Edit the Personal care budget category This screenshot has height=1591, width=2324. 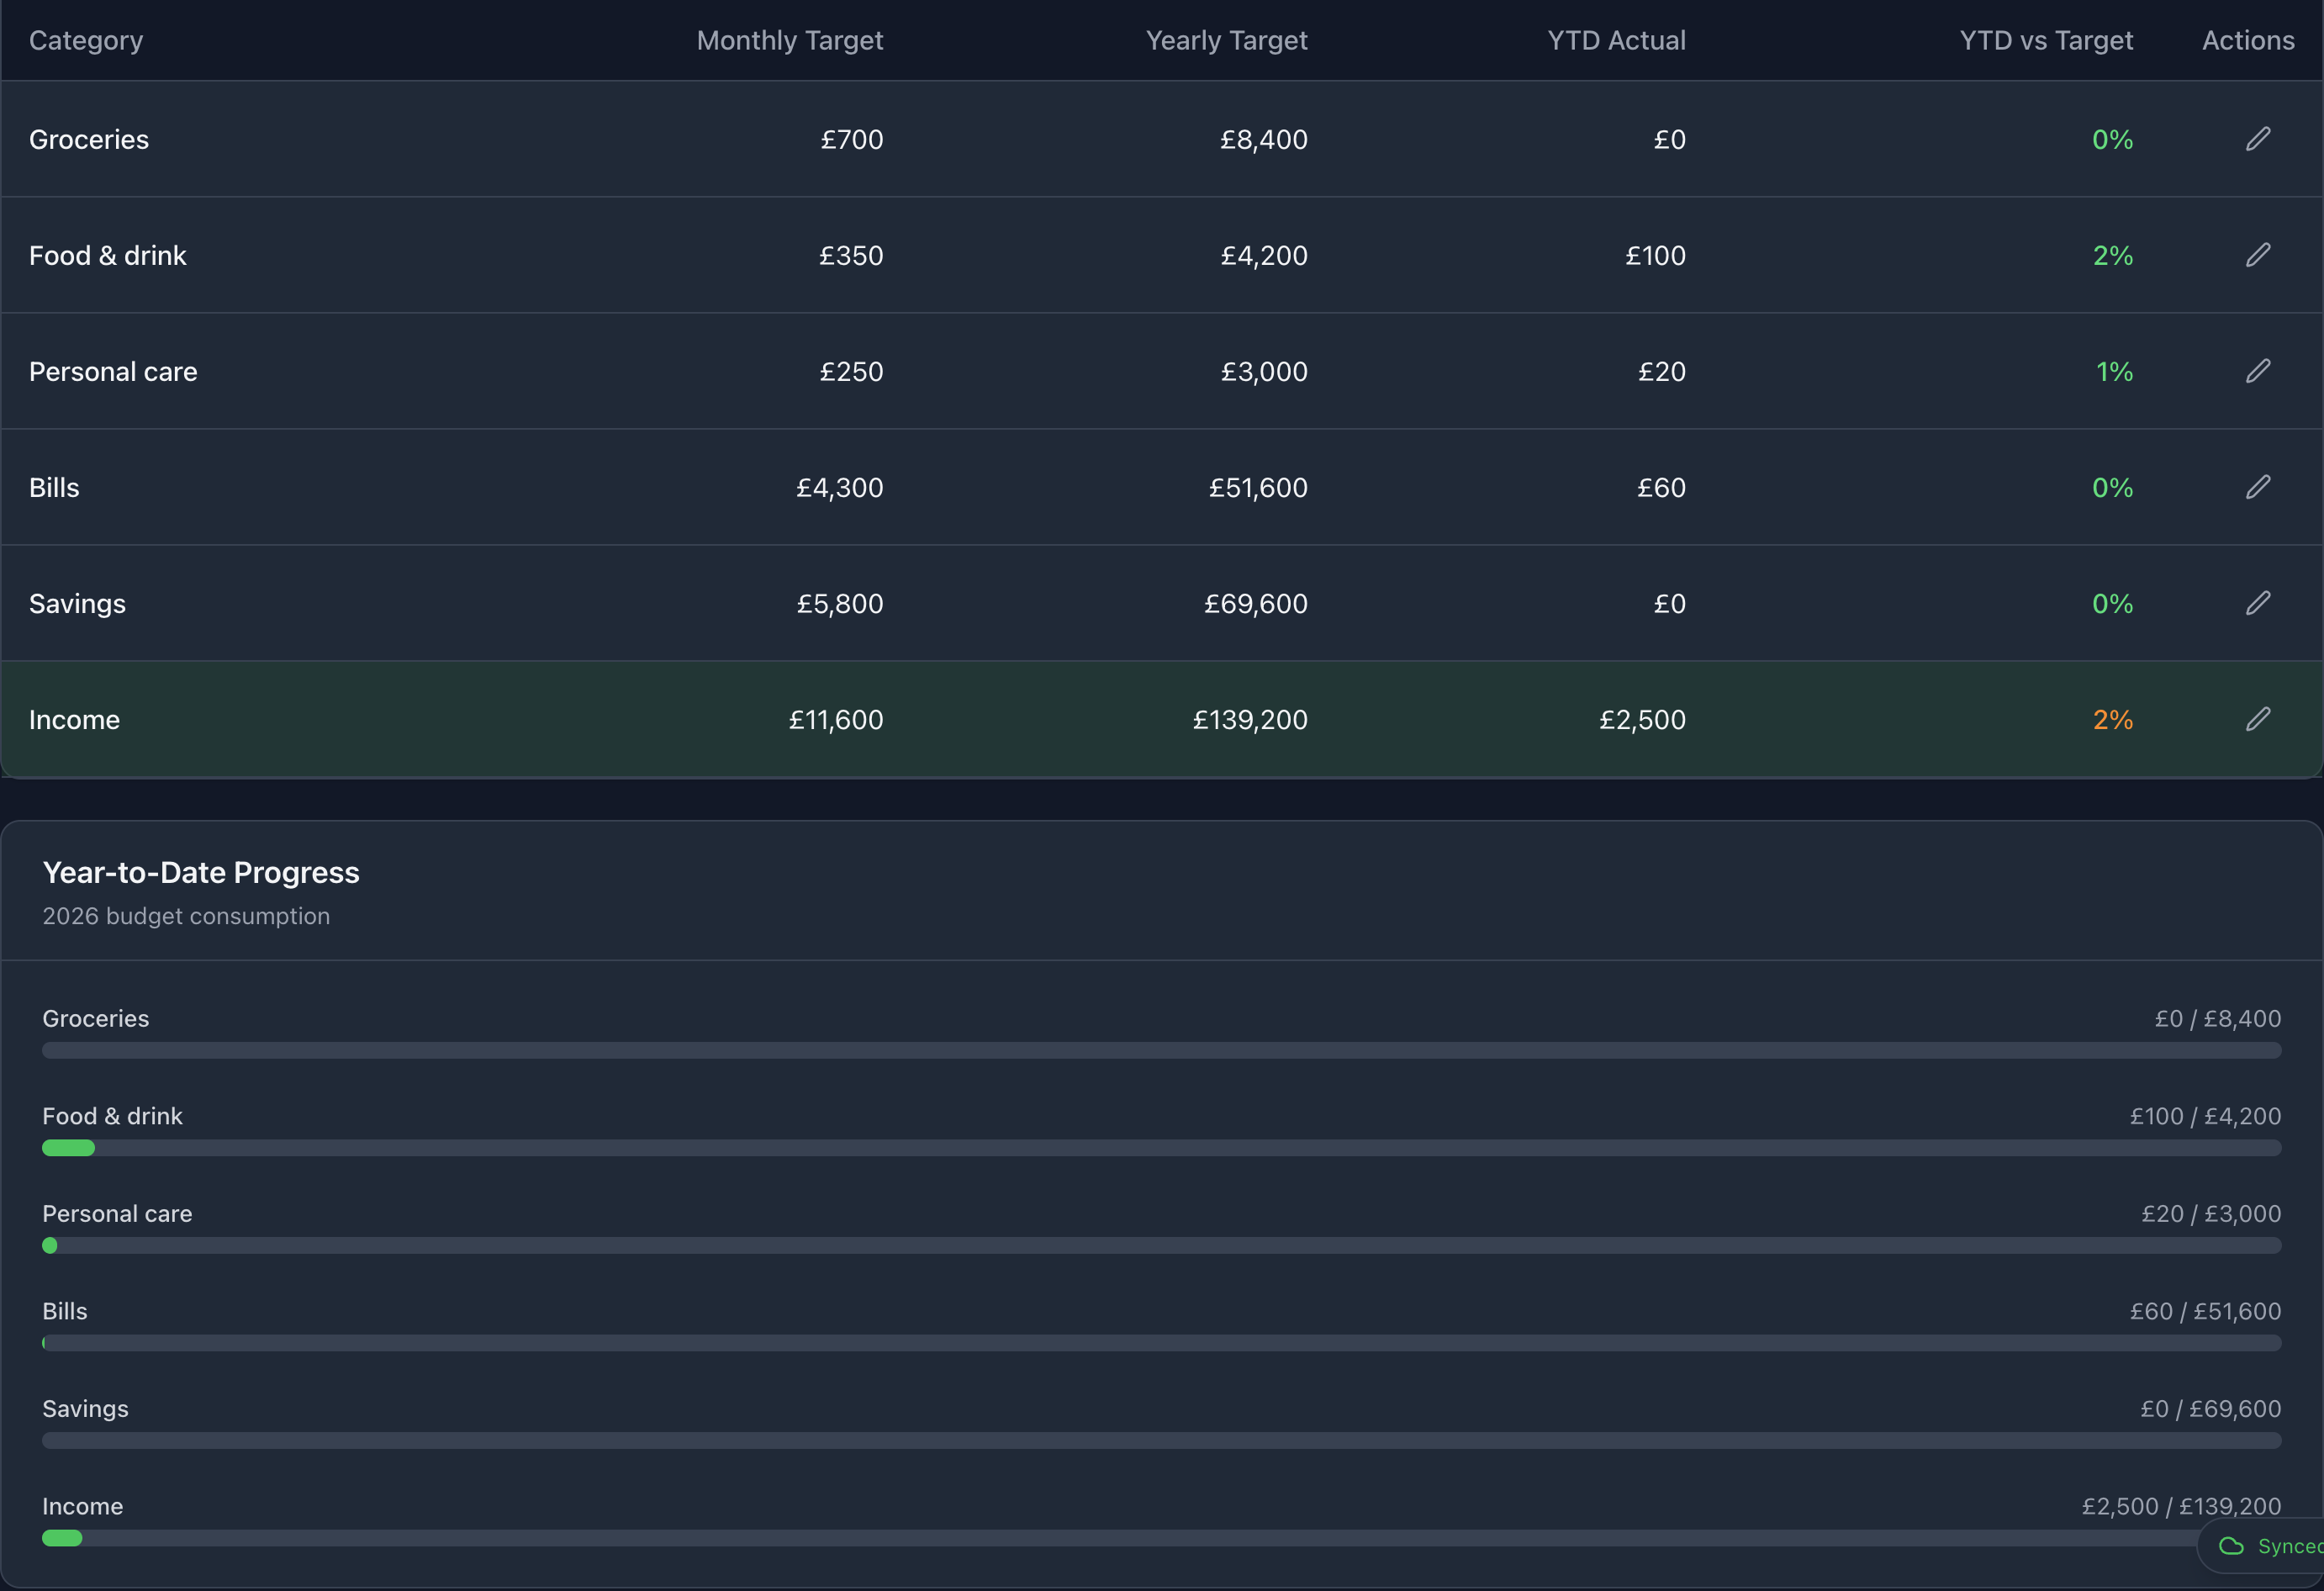pos(2258,371)
